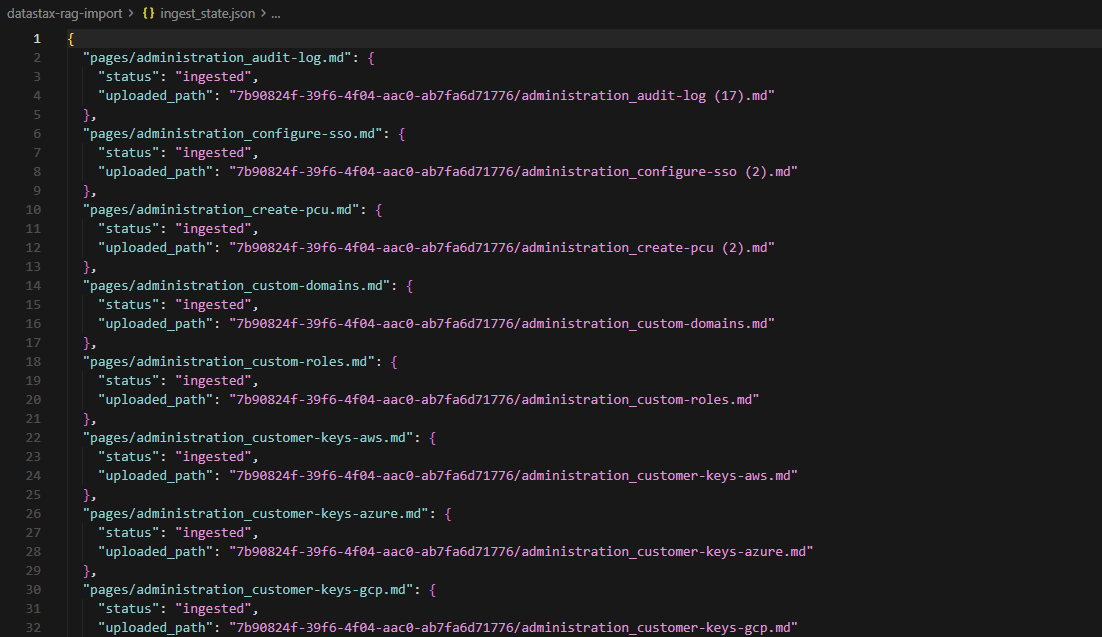Click key "pages/administration_custom-domains.md"
Screen dimensions: 1102x637
(237, 285)
